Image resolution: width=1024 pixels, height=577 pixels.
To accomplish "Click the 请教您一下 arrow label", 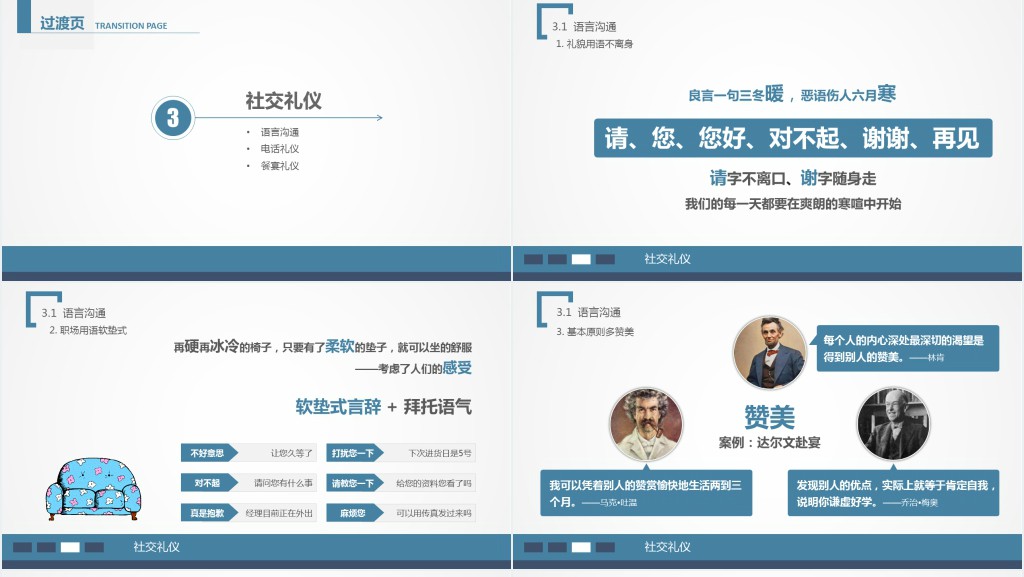I will [355, 483].
